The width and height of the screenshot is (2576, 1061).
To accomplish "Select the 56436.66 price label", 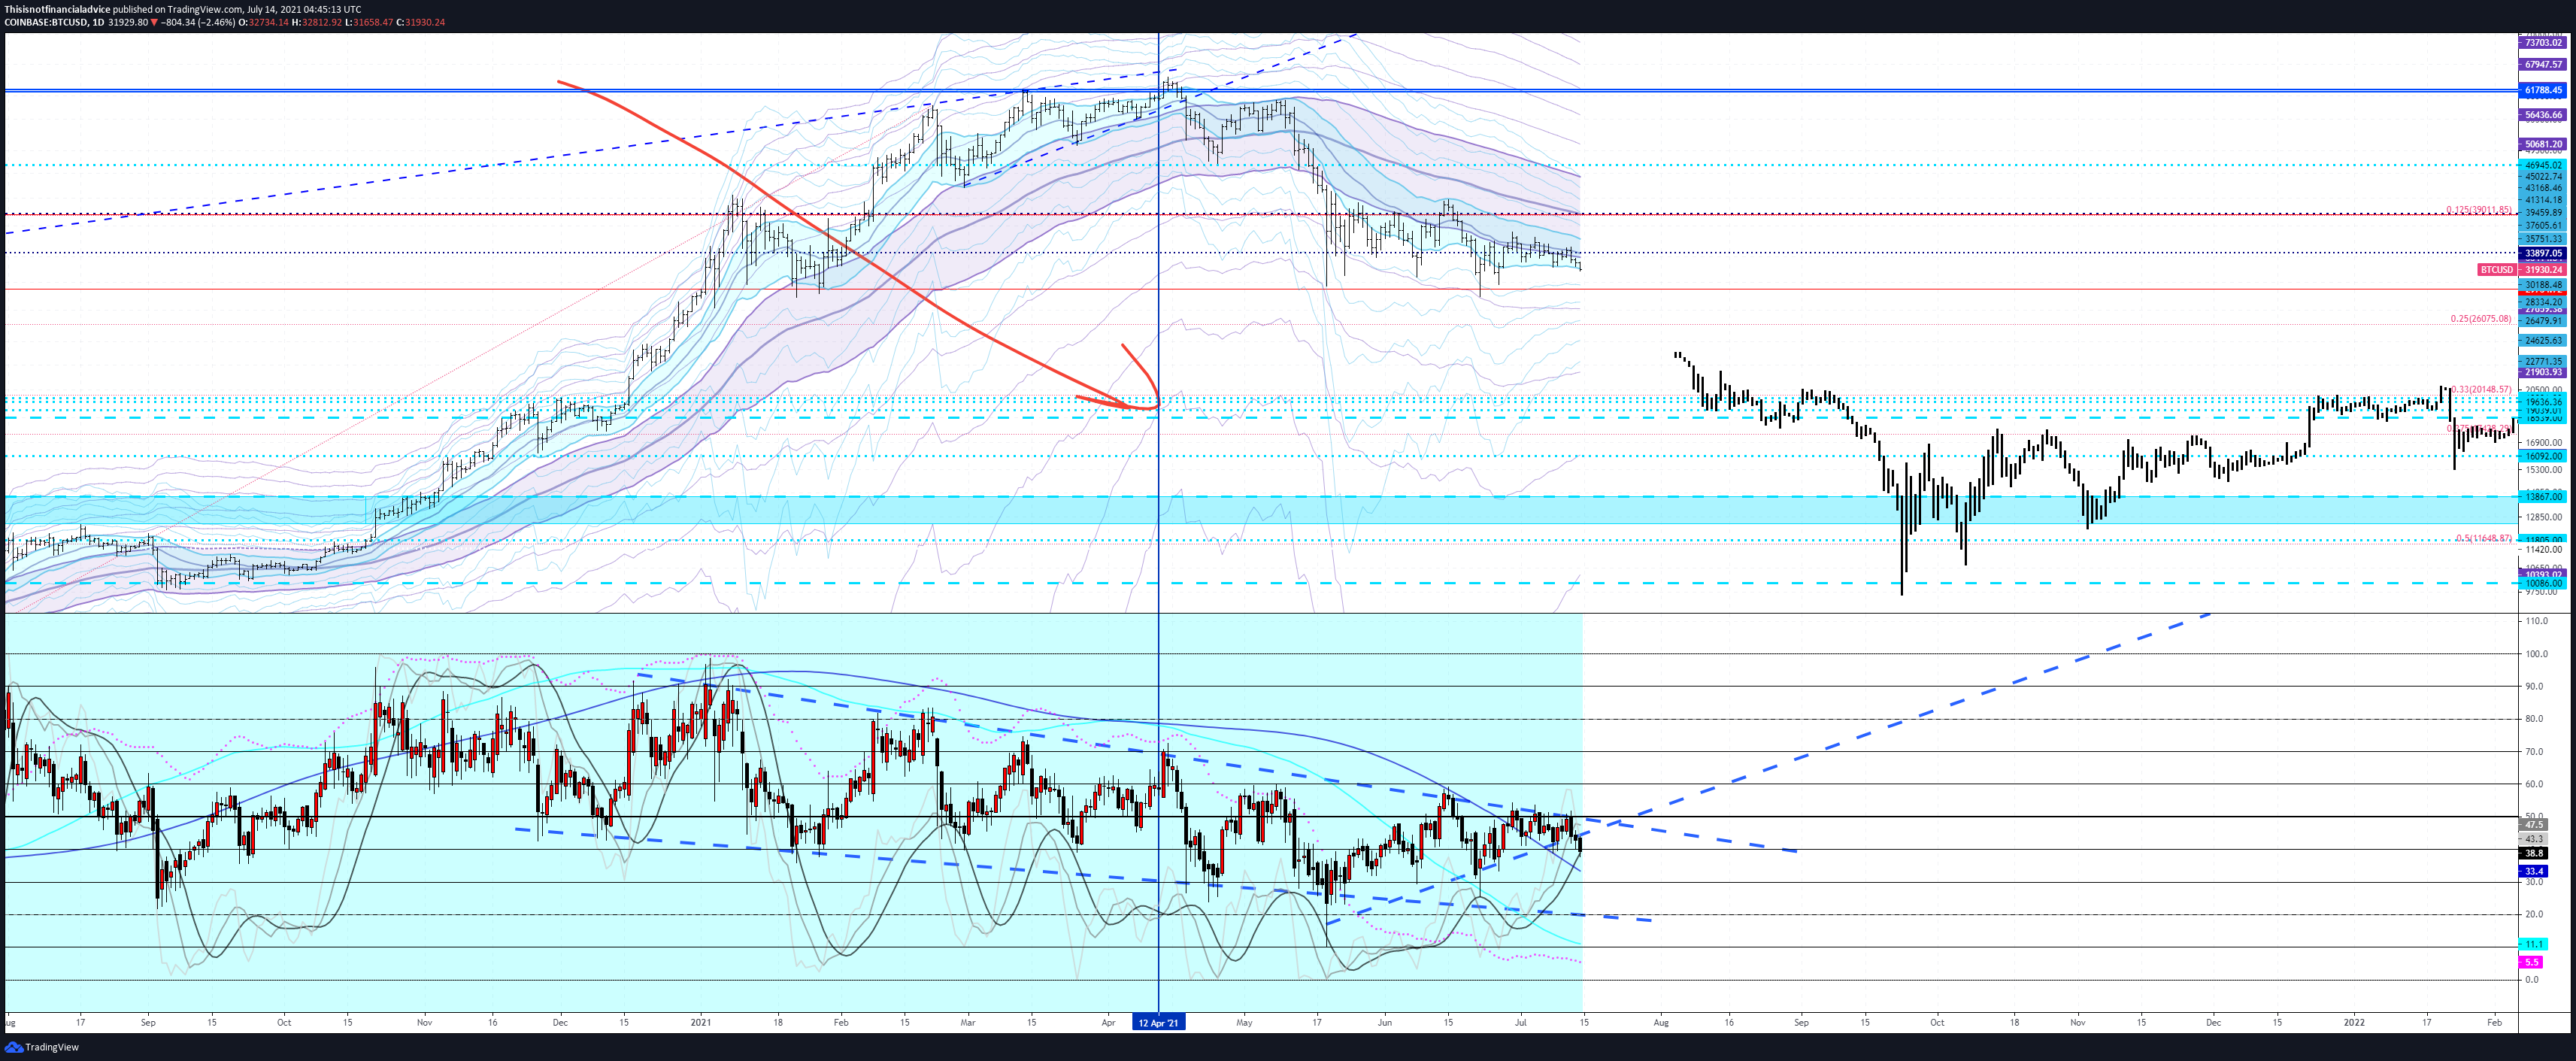I will [x=2544, y=115].
